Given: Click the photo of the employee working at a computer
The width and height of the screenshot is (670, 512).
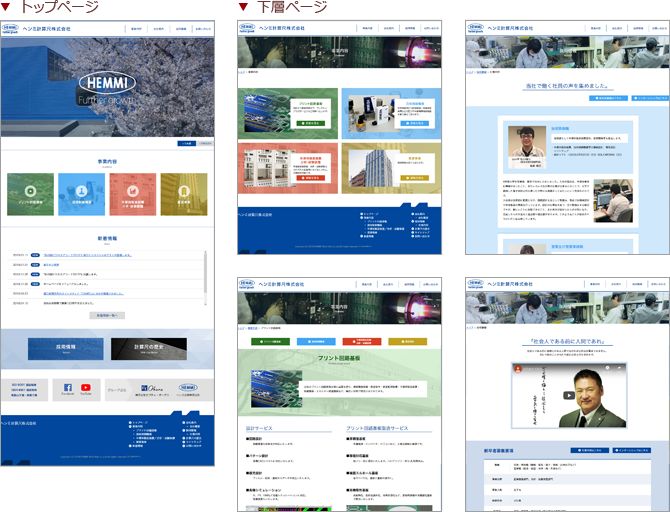Looking at the screenshot, I should pos(613,201).
